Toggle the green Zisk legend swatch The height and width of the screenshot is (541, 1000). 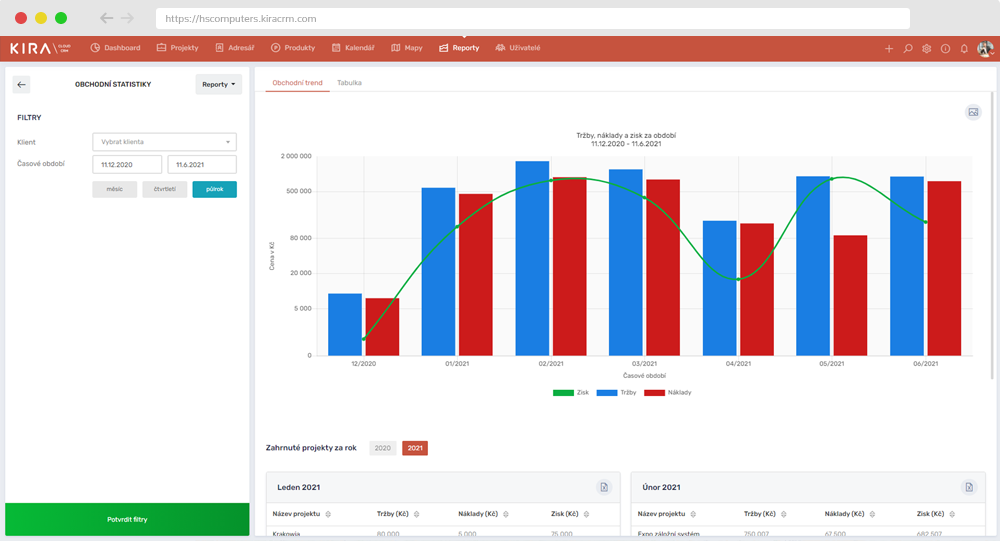(x=563, y=393)
